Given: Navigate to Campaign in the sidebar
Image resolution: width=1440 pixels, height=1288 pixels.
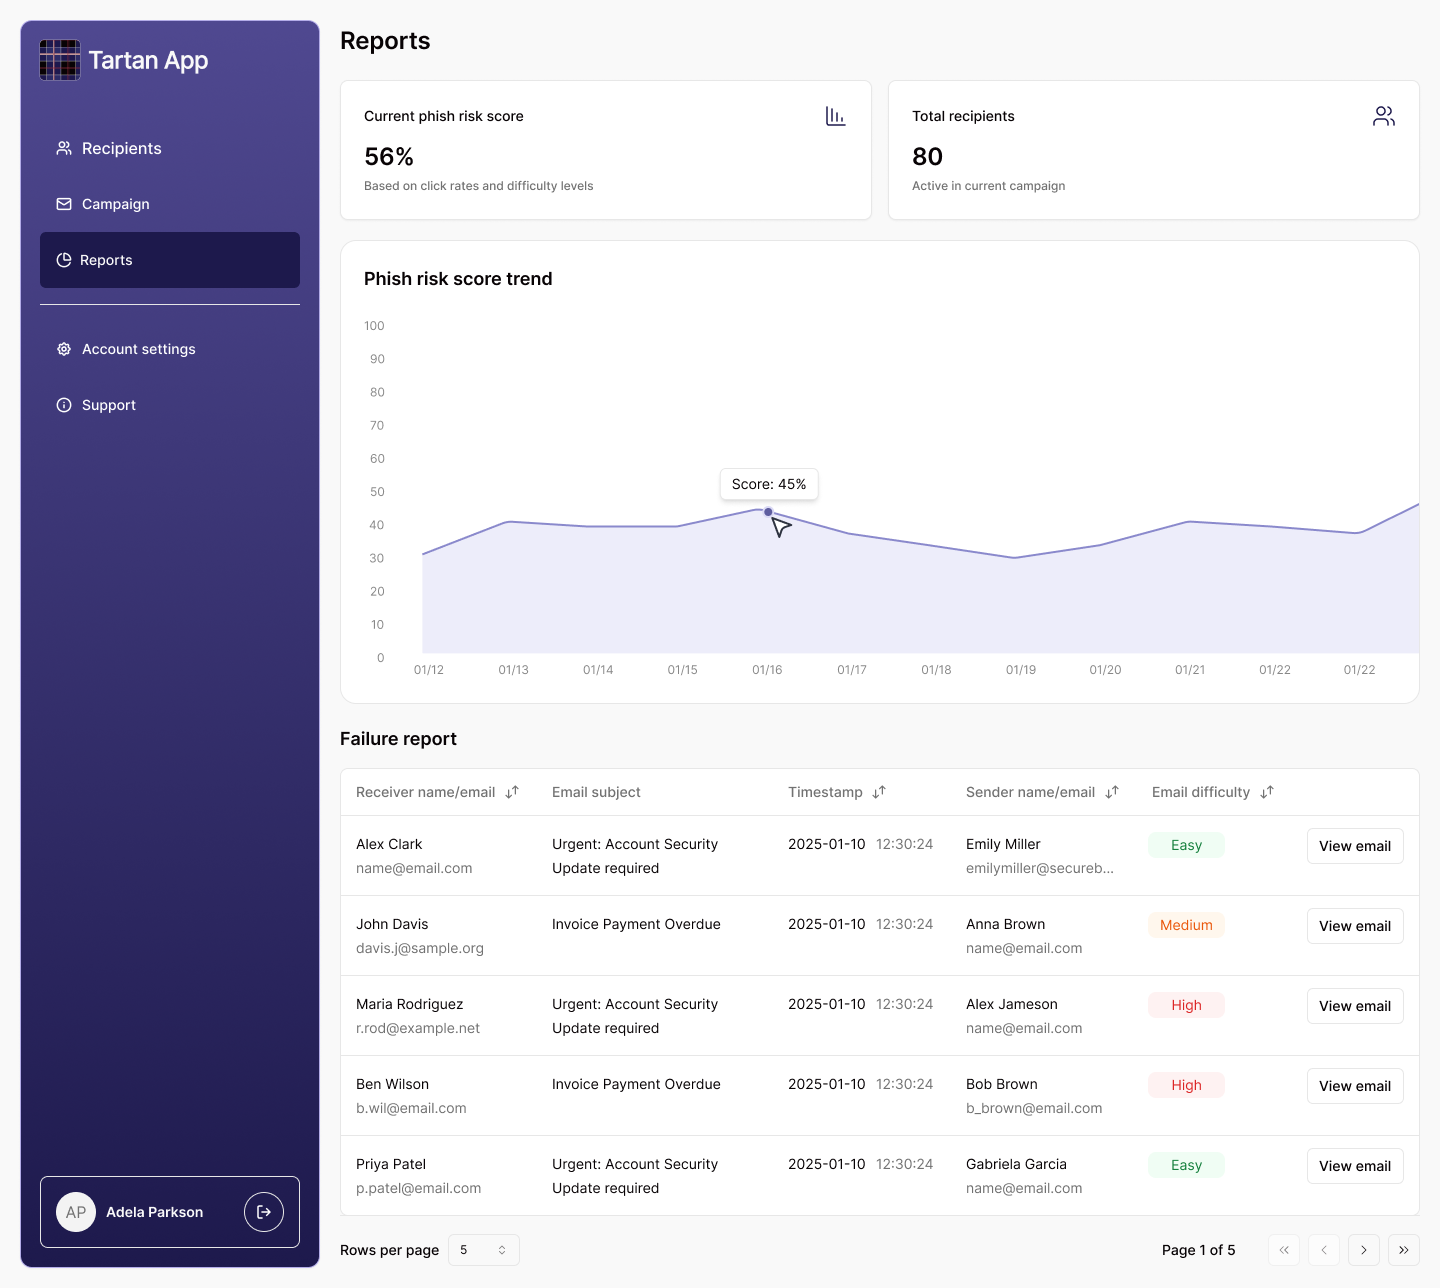Looking at the screenshot, I should (x=115, y=204).
